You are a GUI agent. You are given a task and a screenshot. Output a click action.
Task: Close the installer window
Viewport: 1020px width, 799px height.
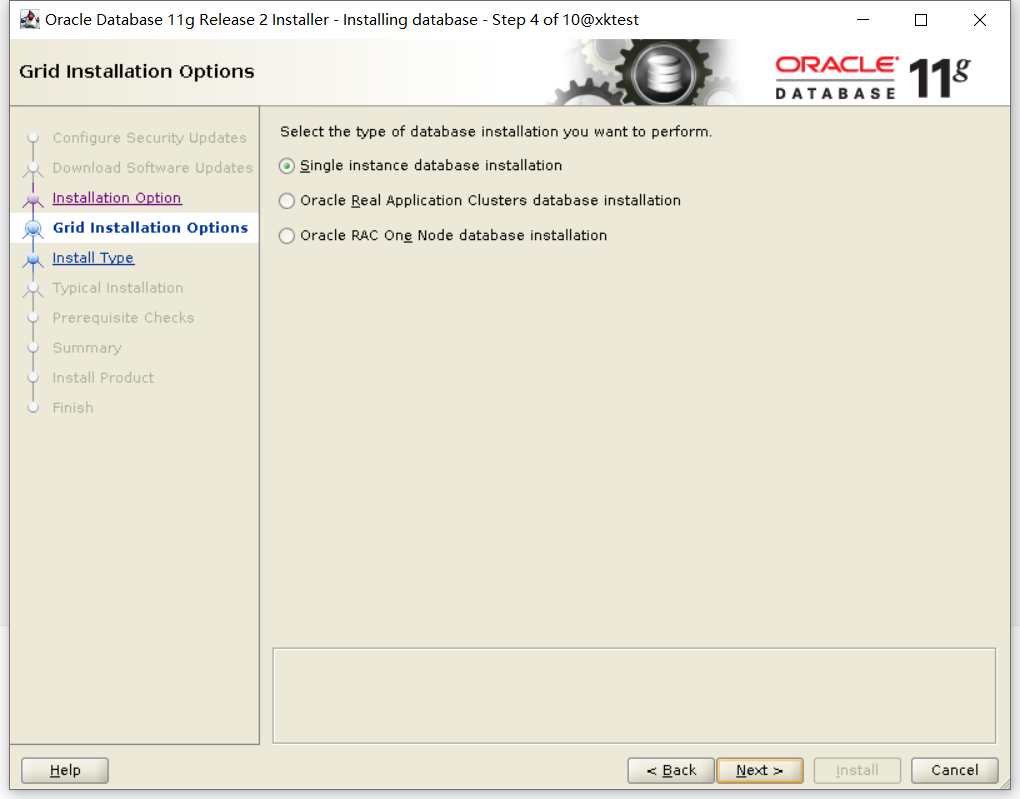click(x=980, y=20)
